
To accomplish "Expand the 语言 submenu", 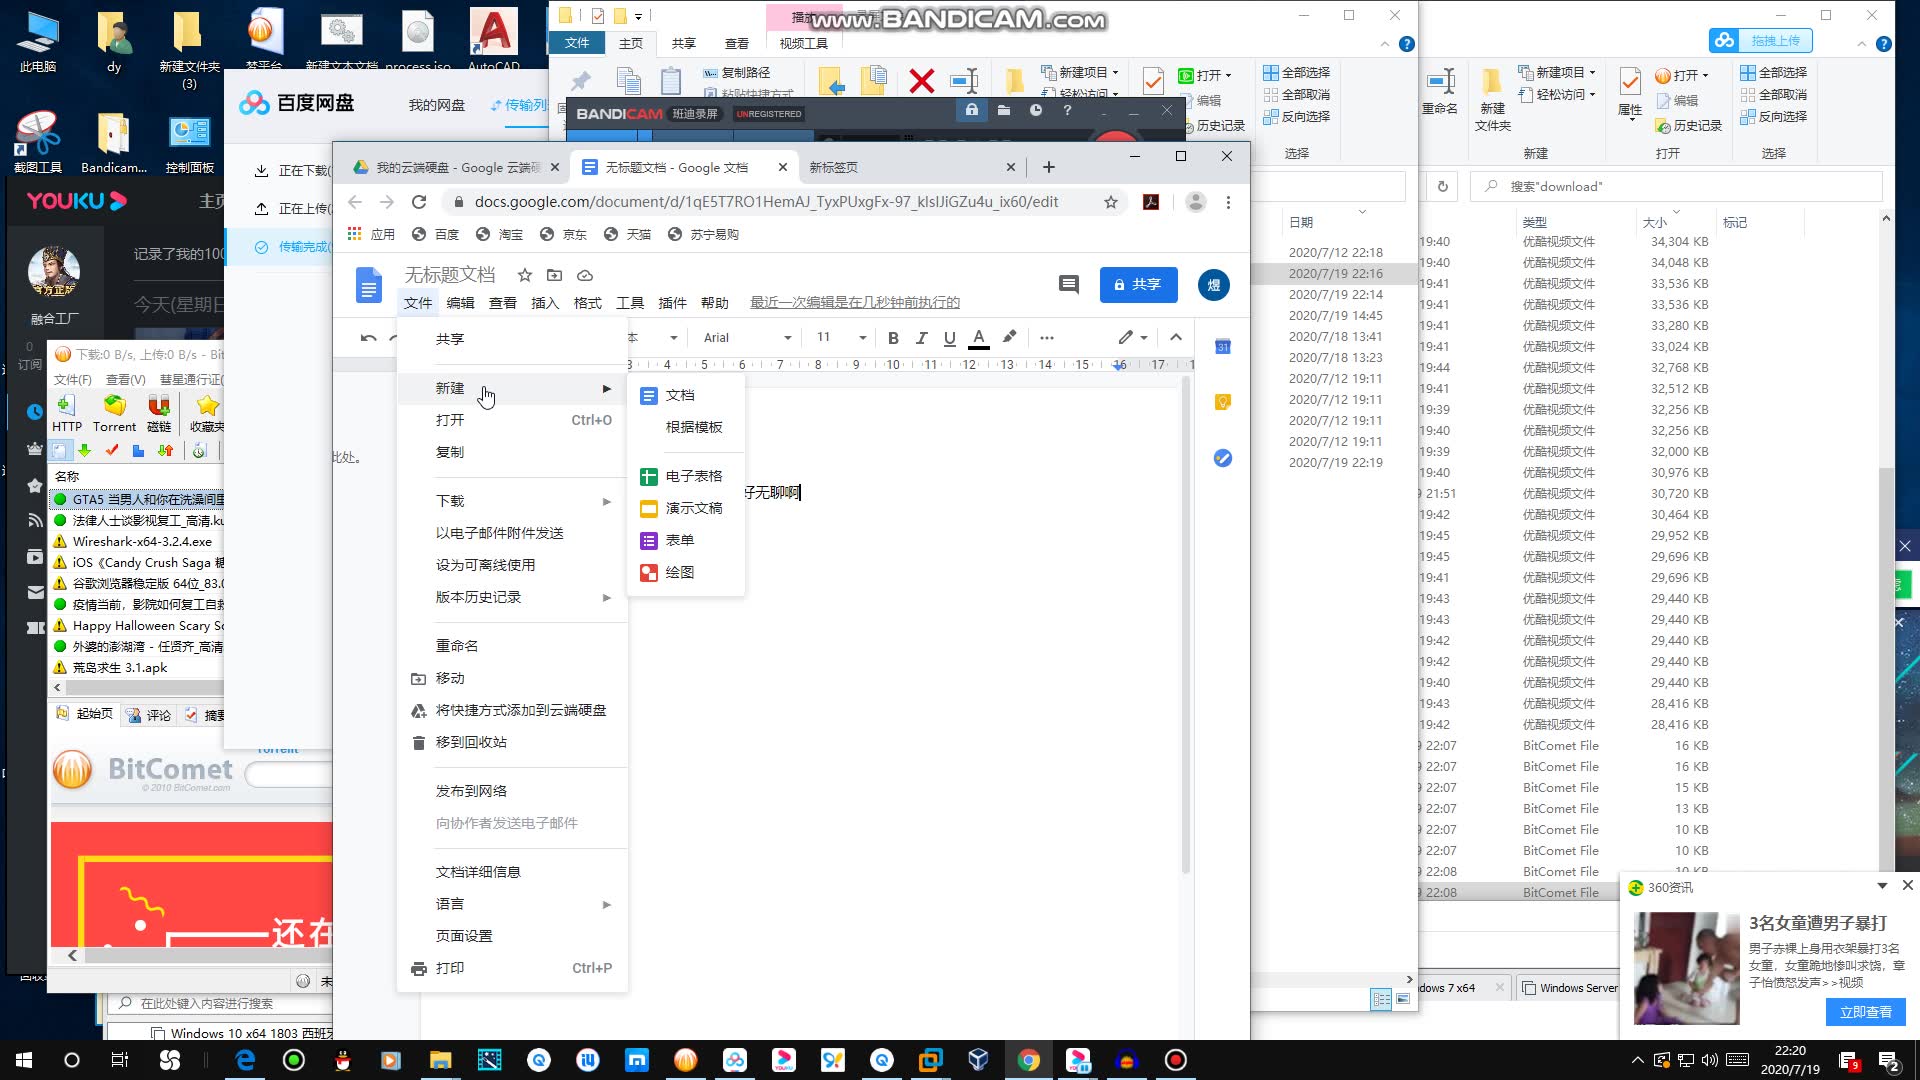I will pos(512,905).
